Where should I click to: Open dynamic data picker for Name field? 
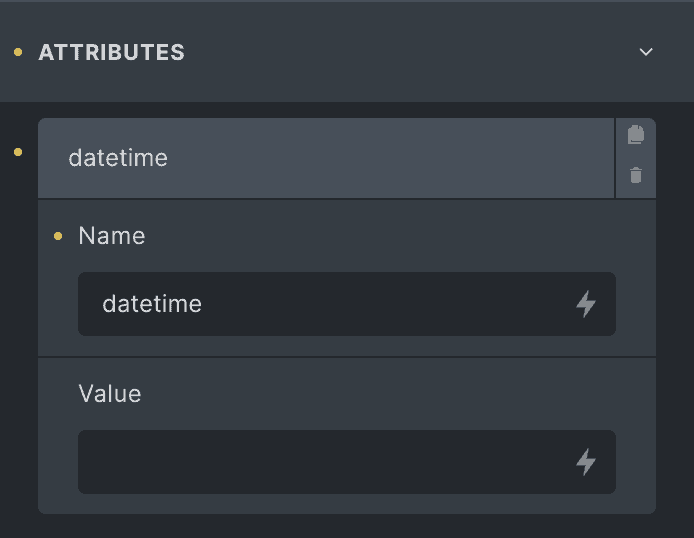coord(586,304)
